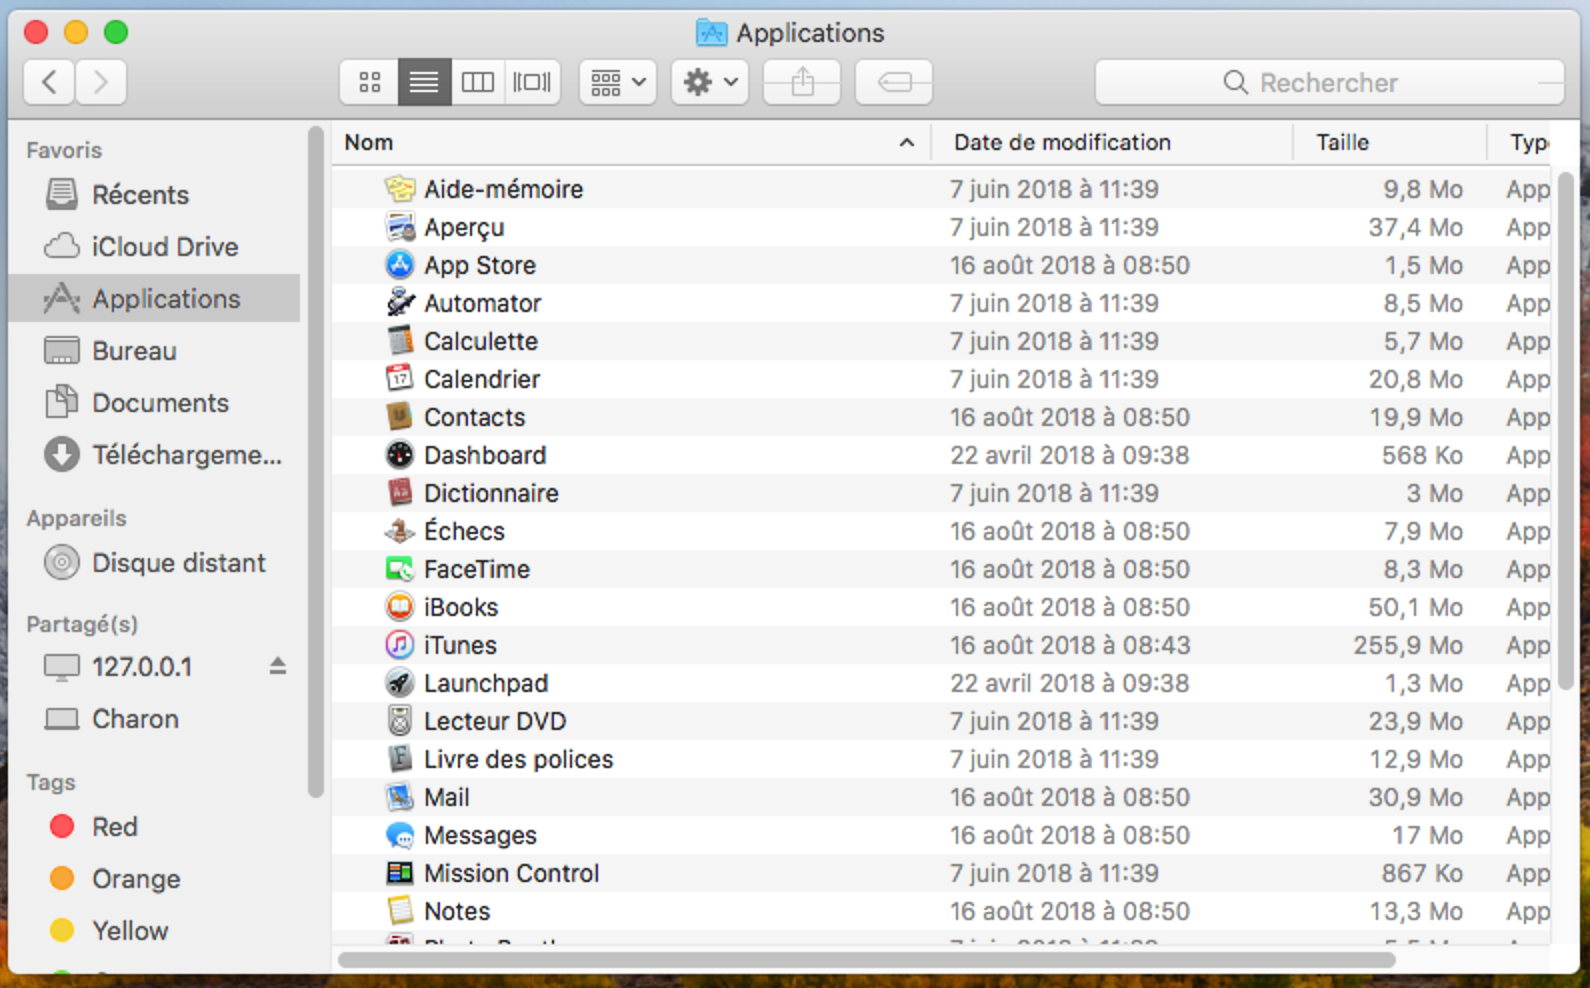Select the Aide-mémoire name text
This screenshot has height=988, width=1590.
(x=503, y=189)
